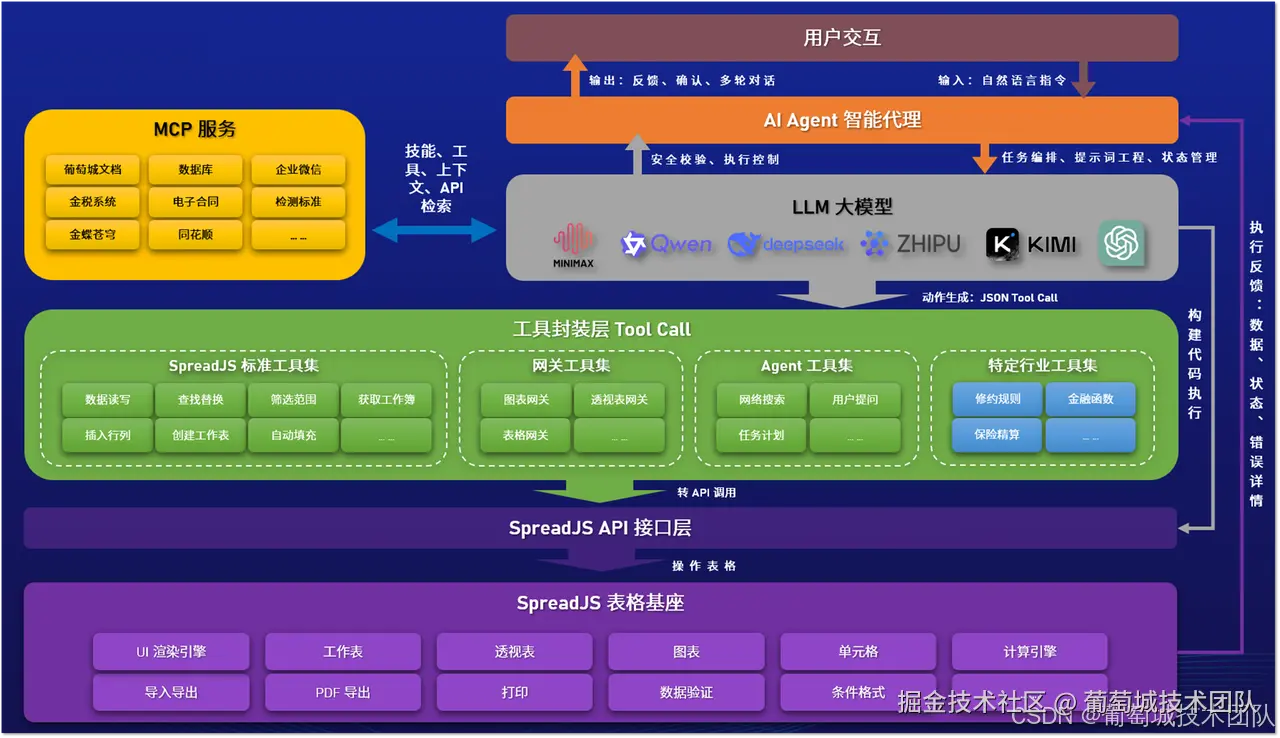Image resolution: width=1280 pixels, height=738 pixels.
Task: Select the vertical 构建代码执行 label
Action: point(1195,363)
